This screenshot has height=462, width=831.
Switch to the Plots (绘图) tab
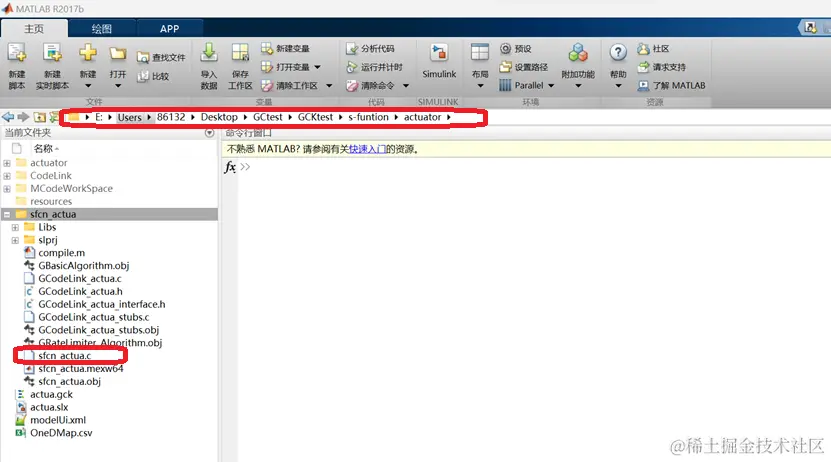click(x=102, y=29)
